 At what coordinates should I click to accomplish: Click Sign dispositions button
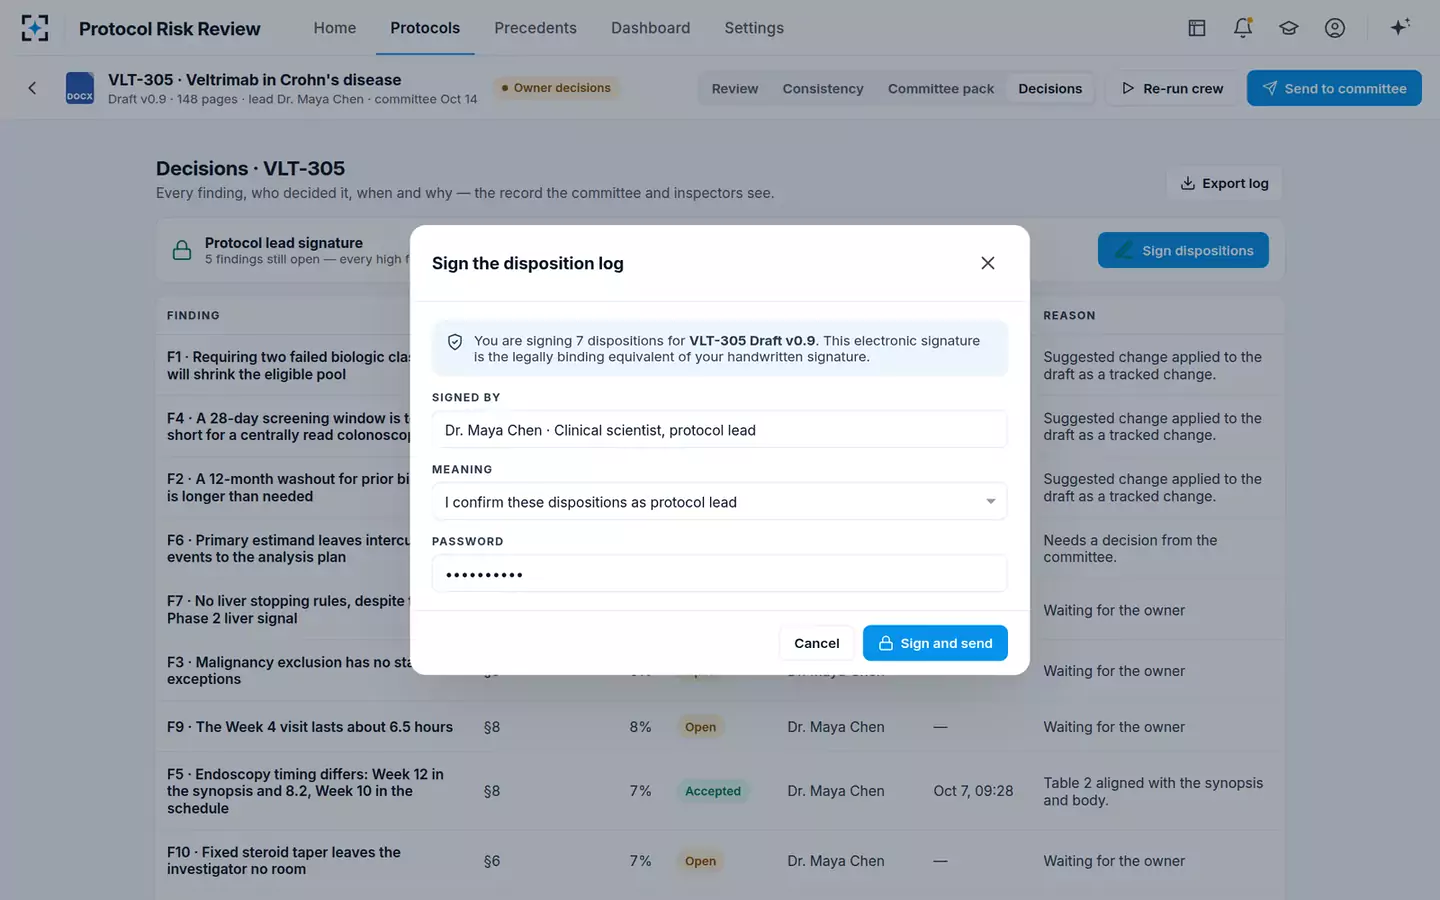click(x=1183, y=250)
